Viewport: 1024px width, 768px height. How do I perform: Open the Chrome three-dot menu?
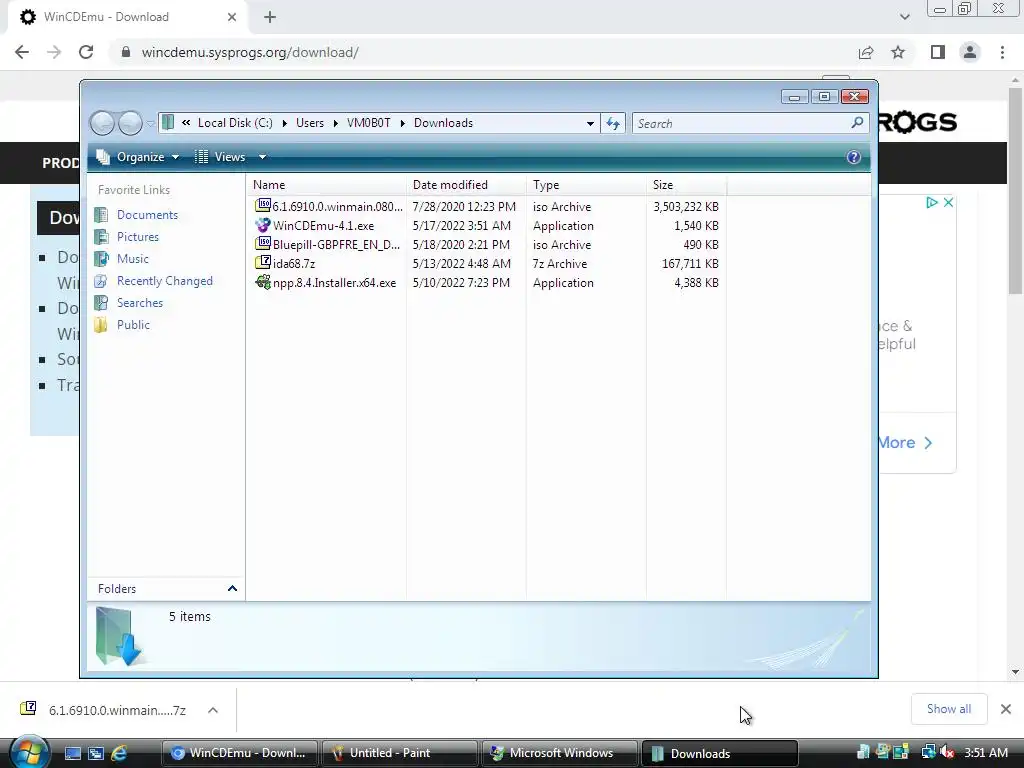(1002, 52)
